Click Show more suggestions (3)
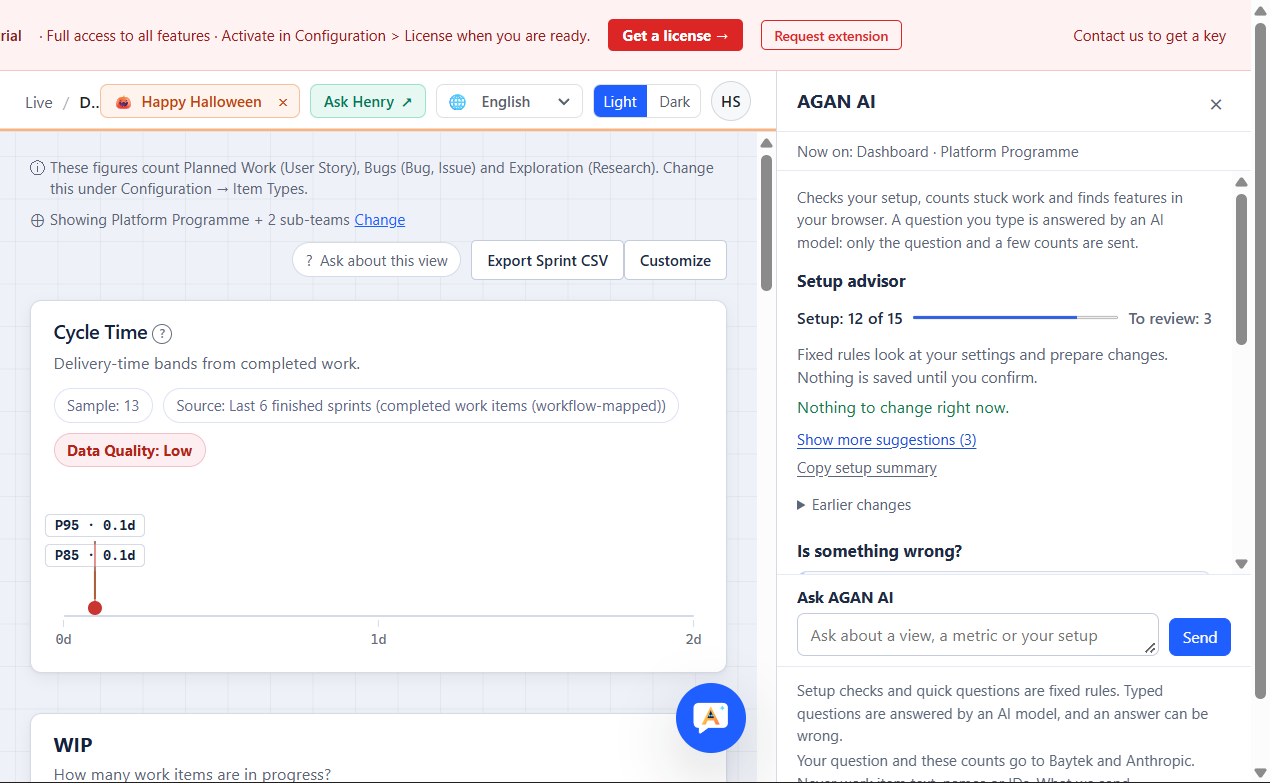The height and width of the screenshot is (783, 1270). tap(886, 440)
